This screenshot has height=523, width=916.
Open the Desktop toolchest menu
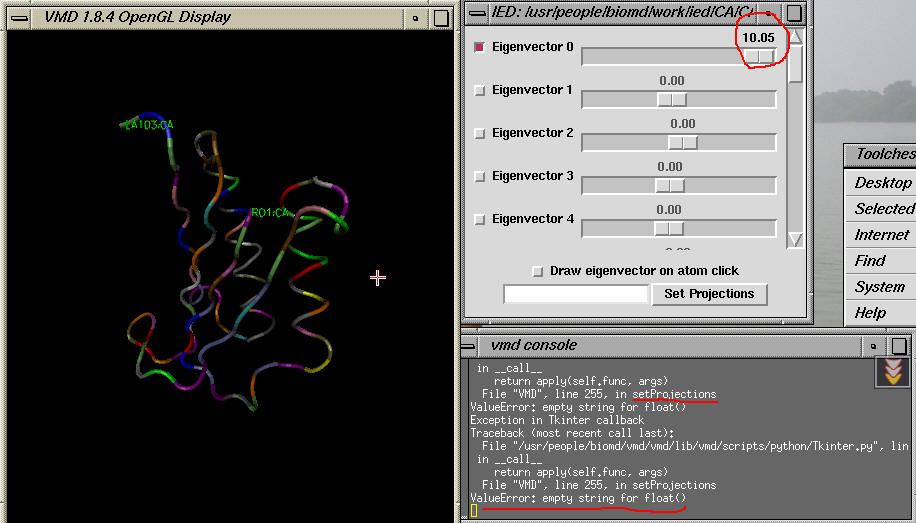pos(882,183)
